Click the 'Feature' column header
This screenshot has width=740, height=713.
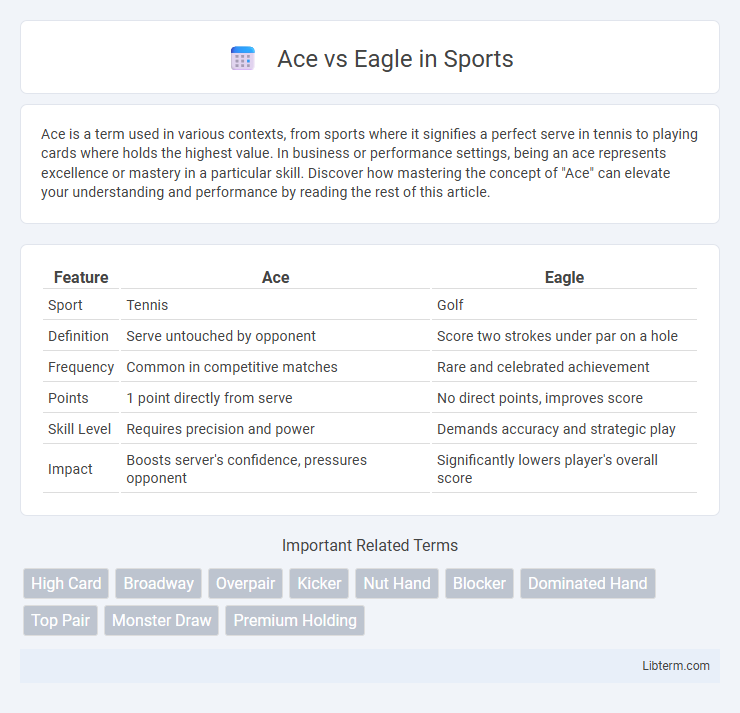coord(81,277)
